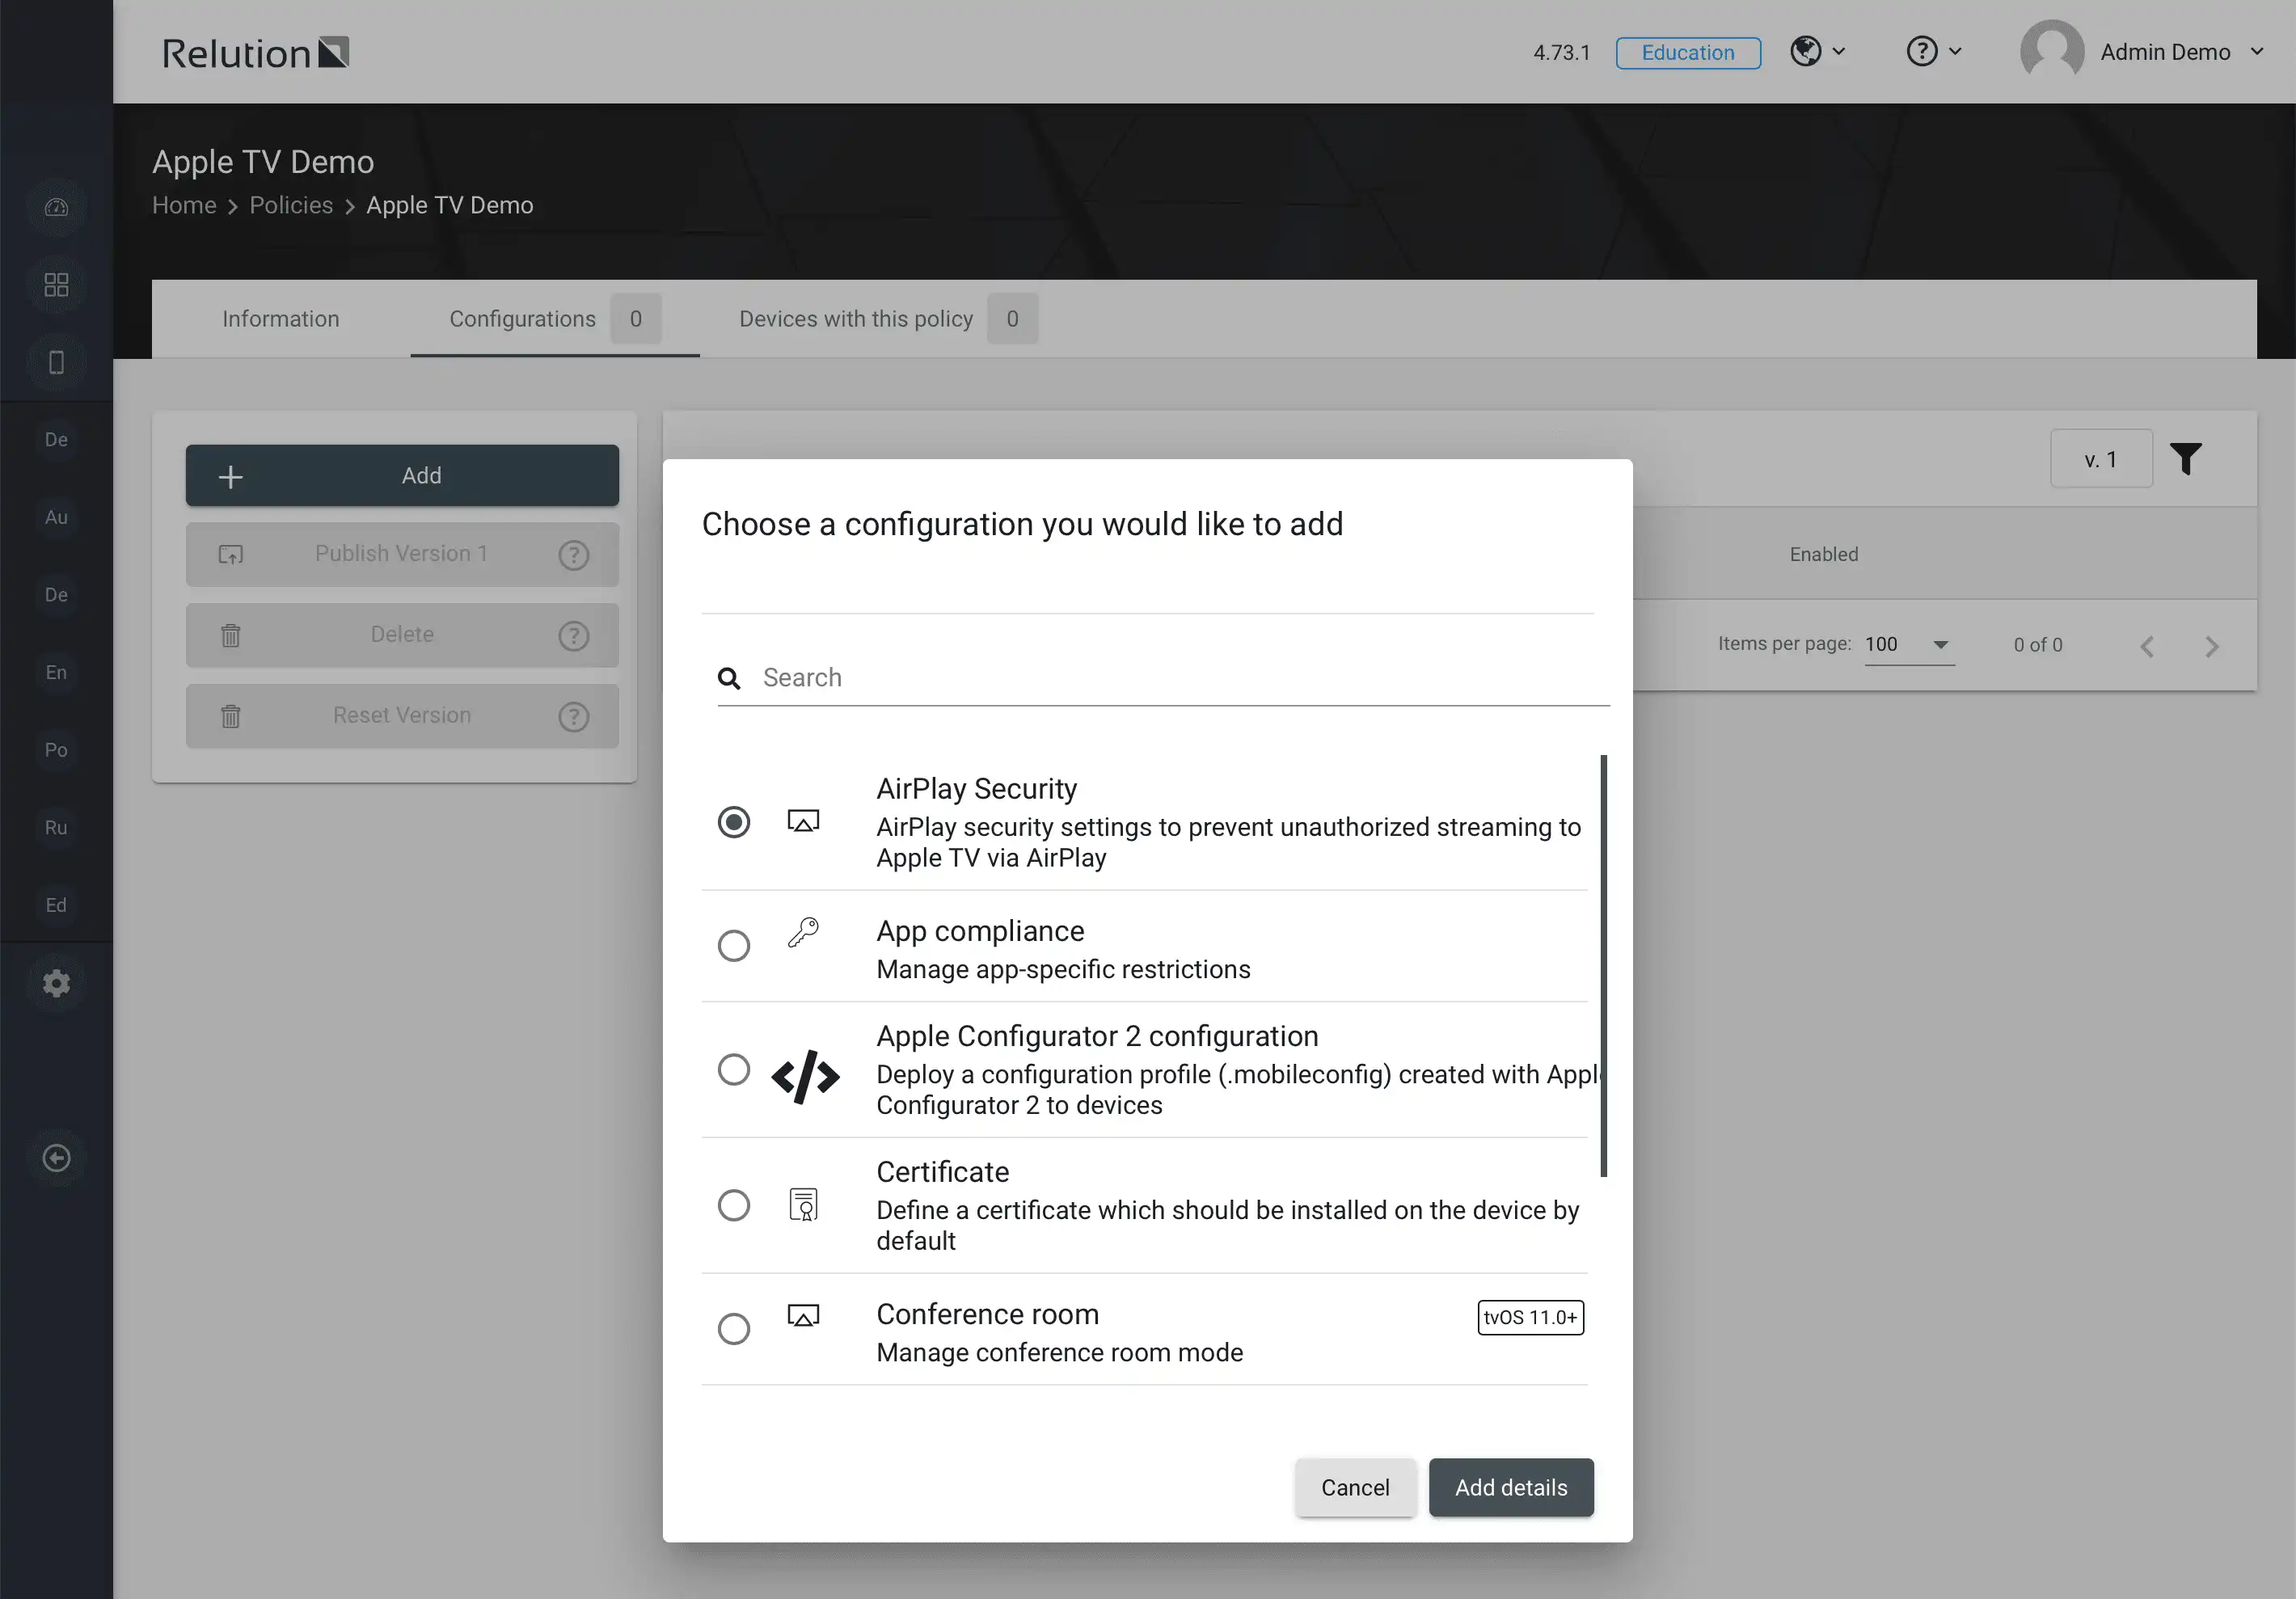Switch to the Configurations tab
Viewport: 2296px width, 1599px height.
pyautogui.click(x=555, y=318)
